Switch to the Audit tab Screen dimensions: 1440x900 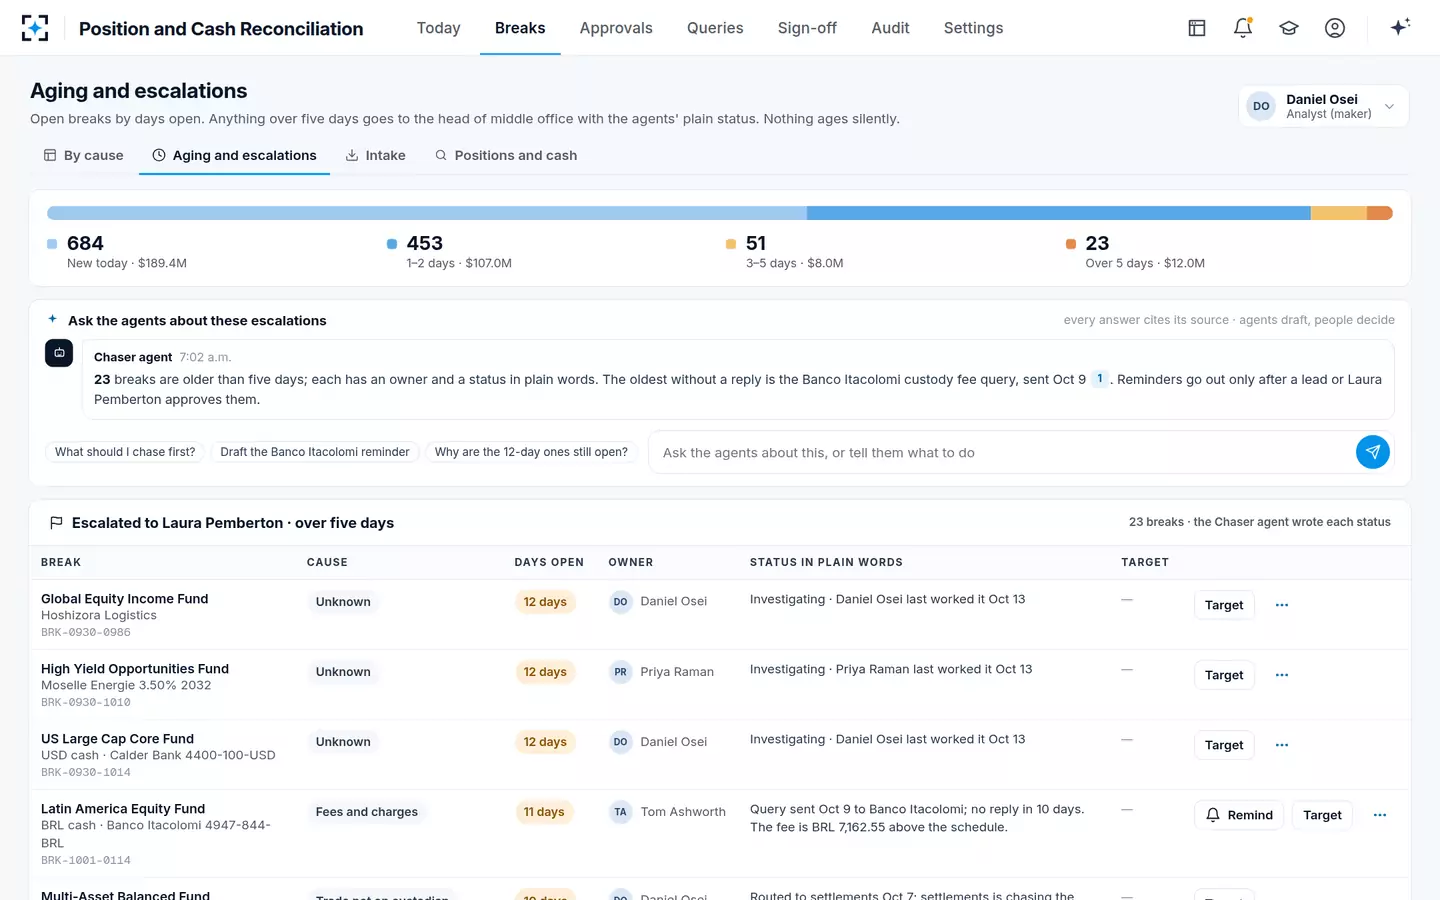(890, 28)
